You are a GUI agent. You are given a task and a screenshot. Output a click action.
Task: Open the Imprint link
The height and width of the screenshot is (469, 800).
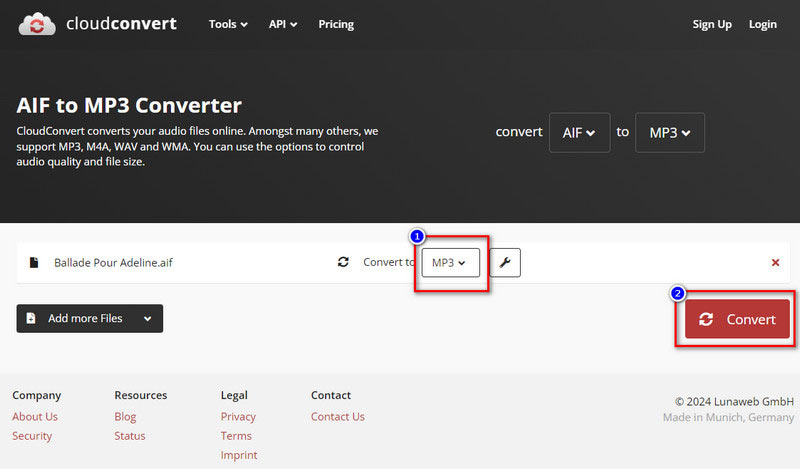point(239,455)
